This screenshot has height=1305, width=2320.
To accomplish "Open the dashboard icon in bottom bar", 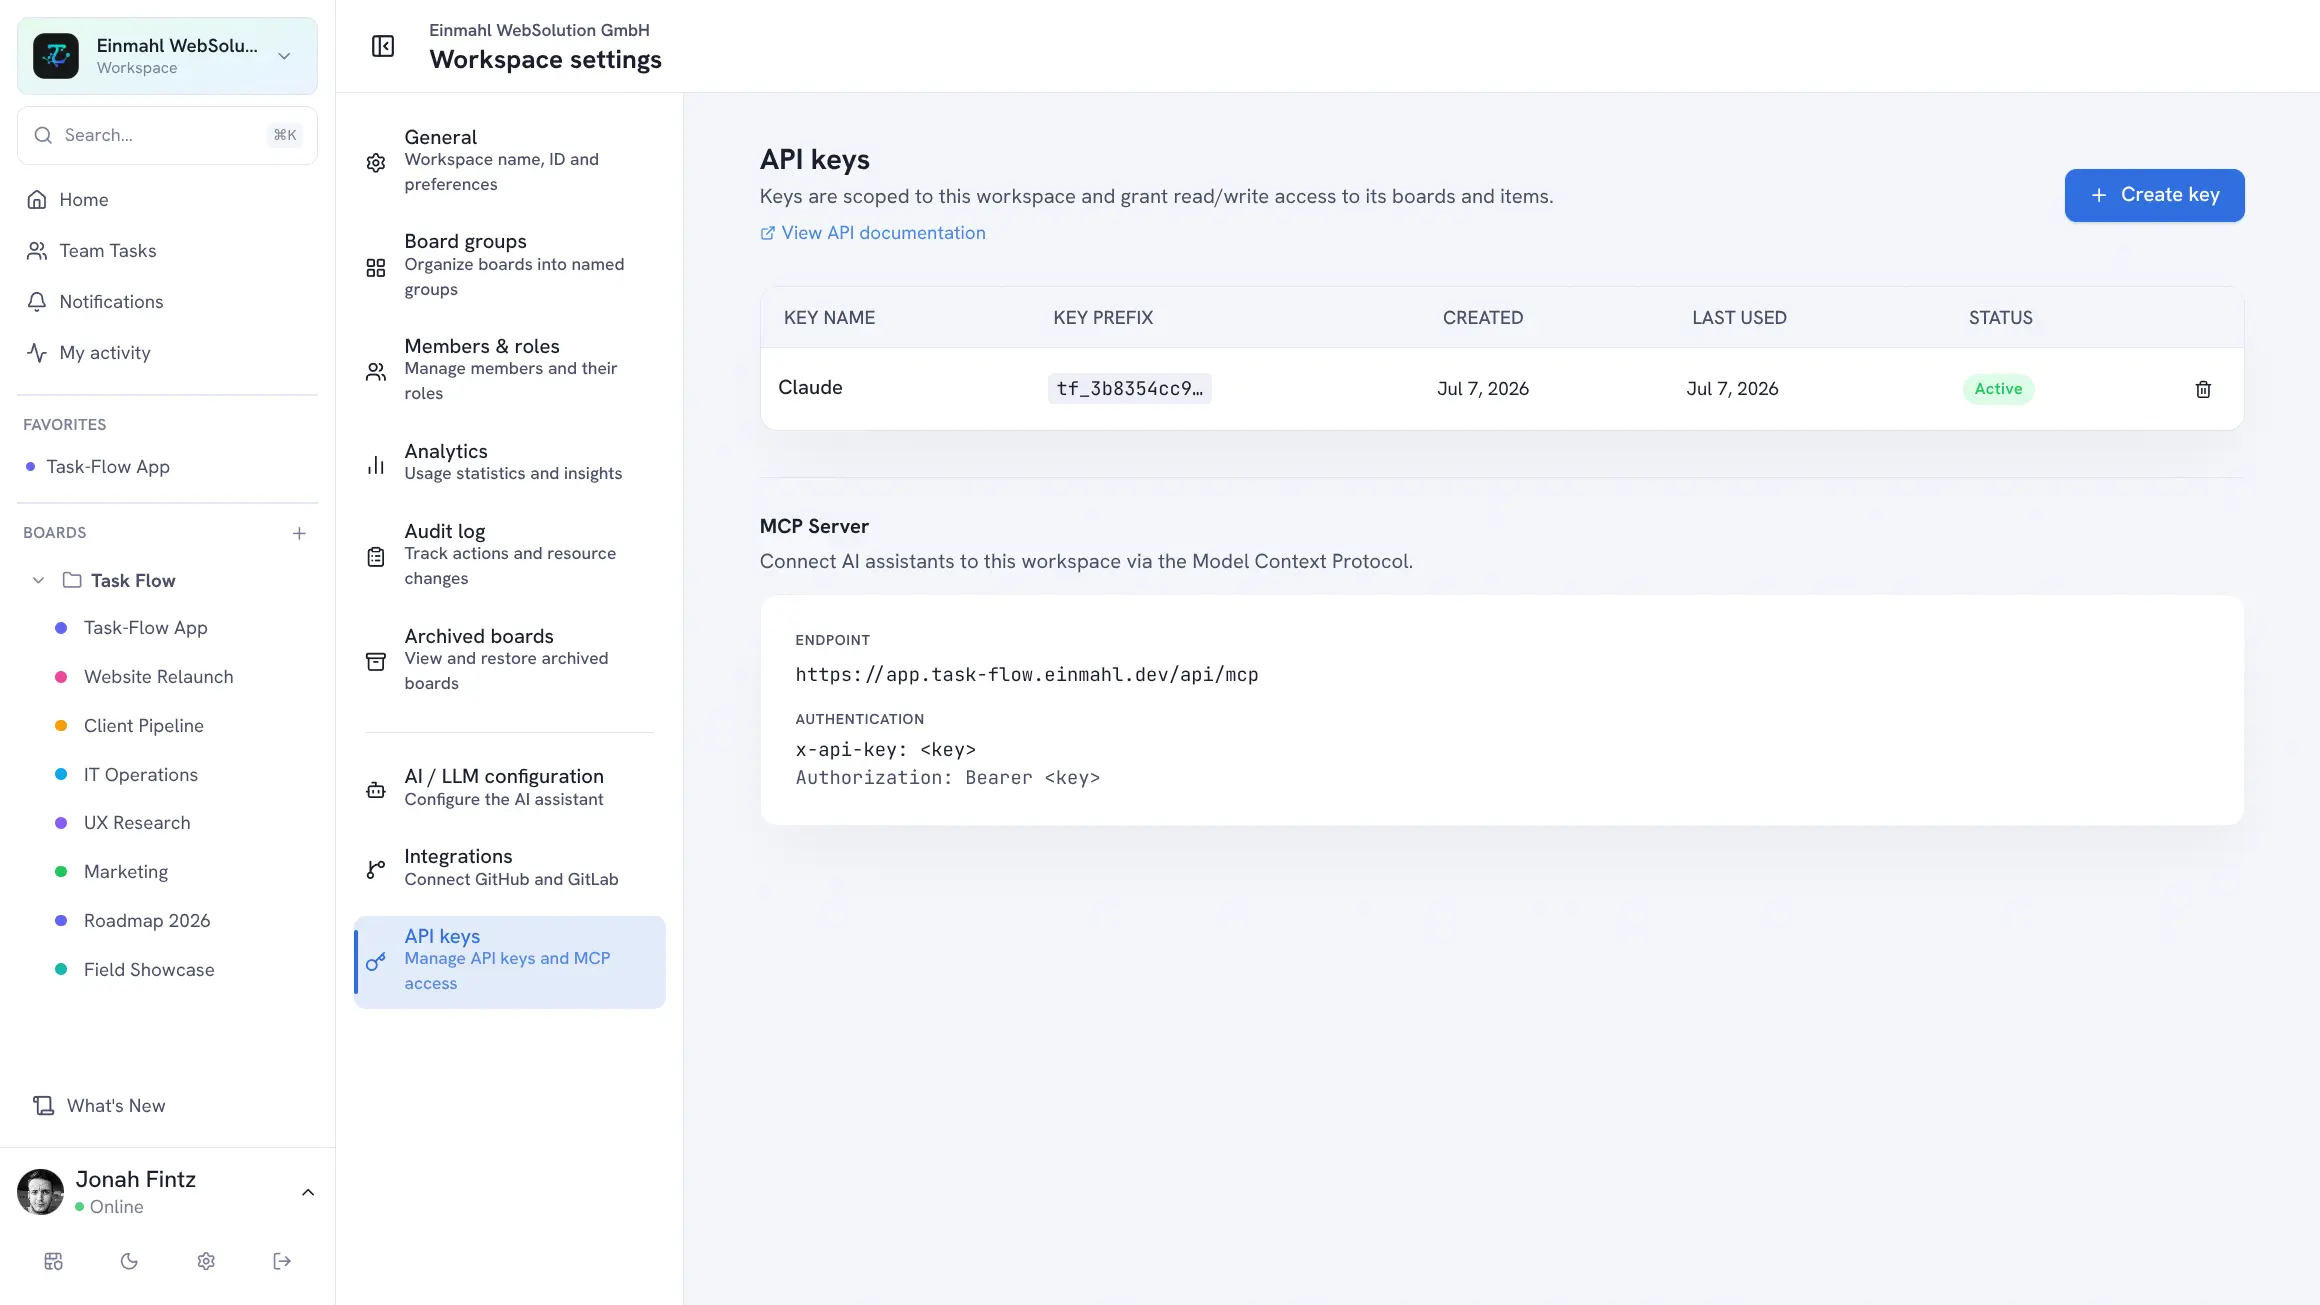I will (x=54, y=1261).
